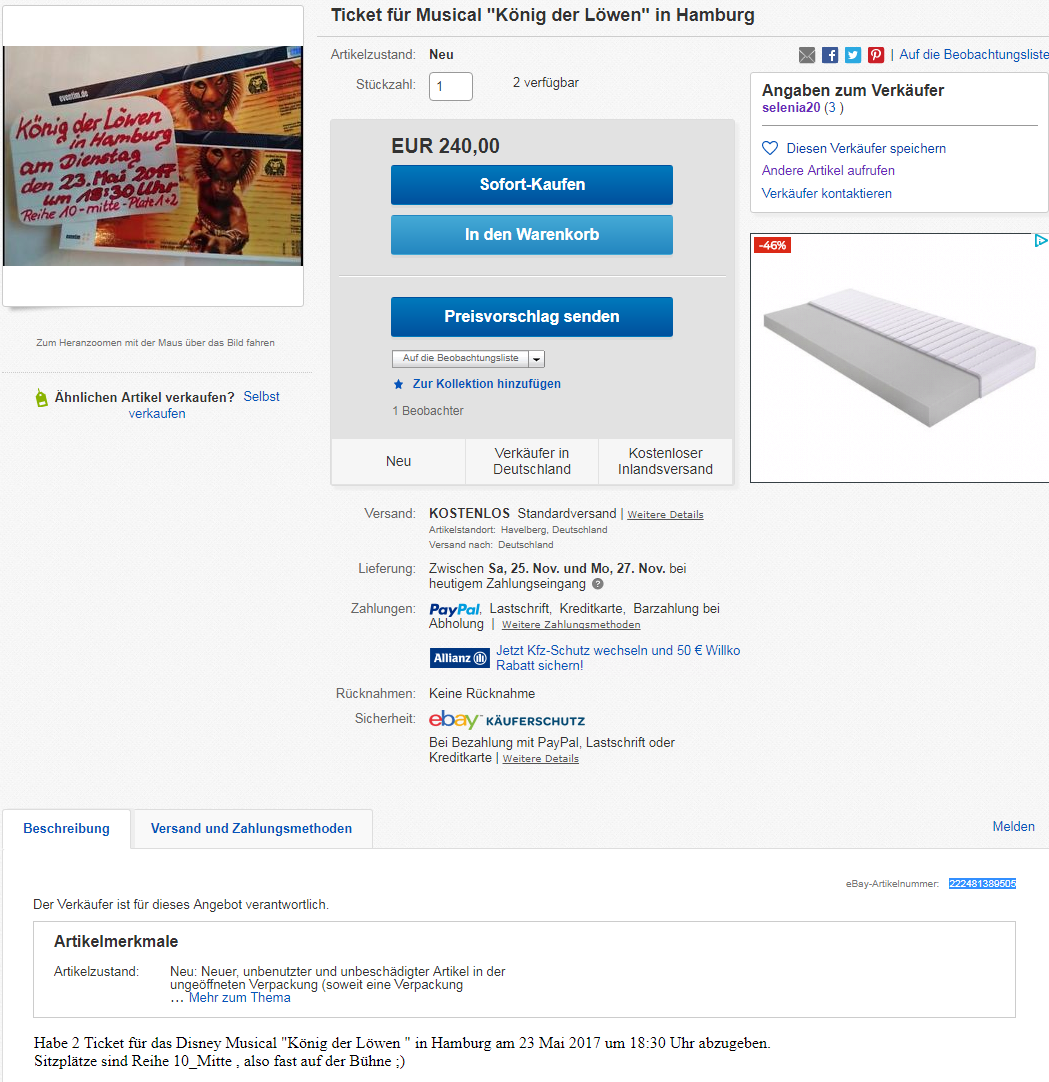Click the star icon for Kollektion
This screenshot has height=1082, width=1049.
(398, 384)
